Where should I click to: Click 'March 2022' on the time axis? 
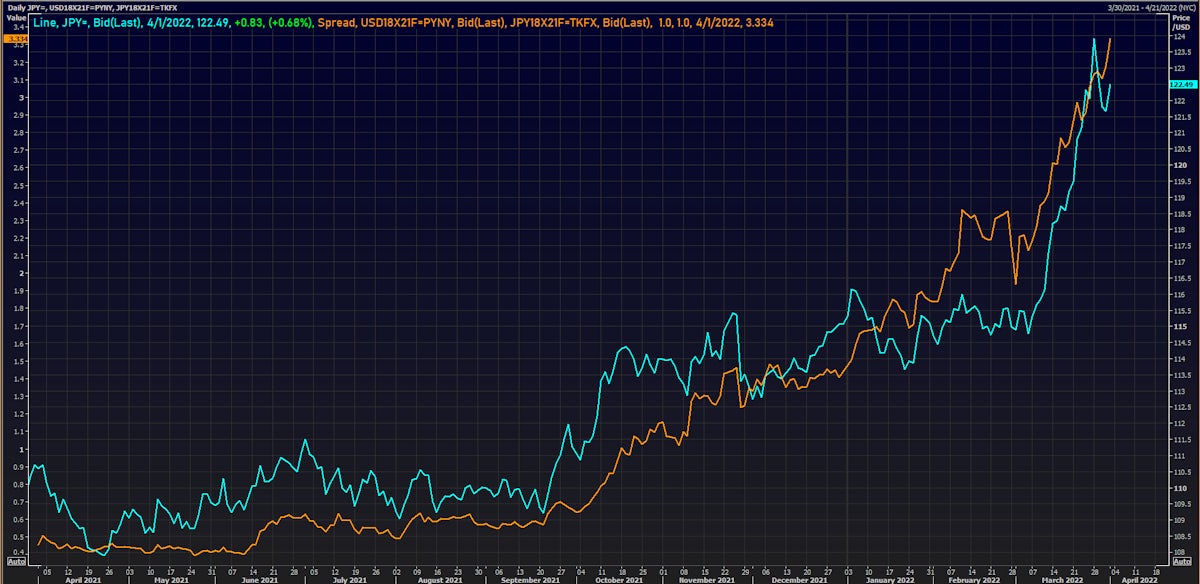pyautogui.click(x=1063, y=579)
